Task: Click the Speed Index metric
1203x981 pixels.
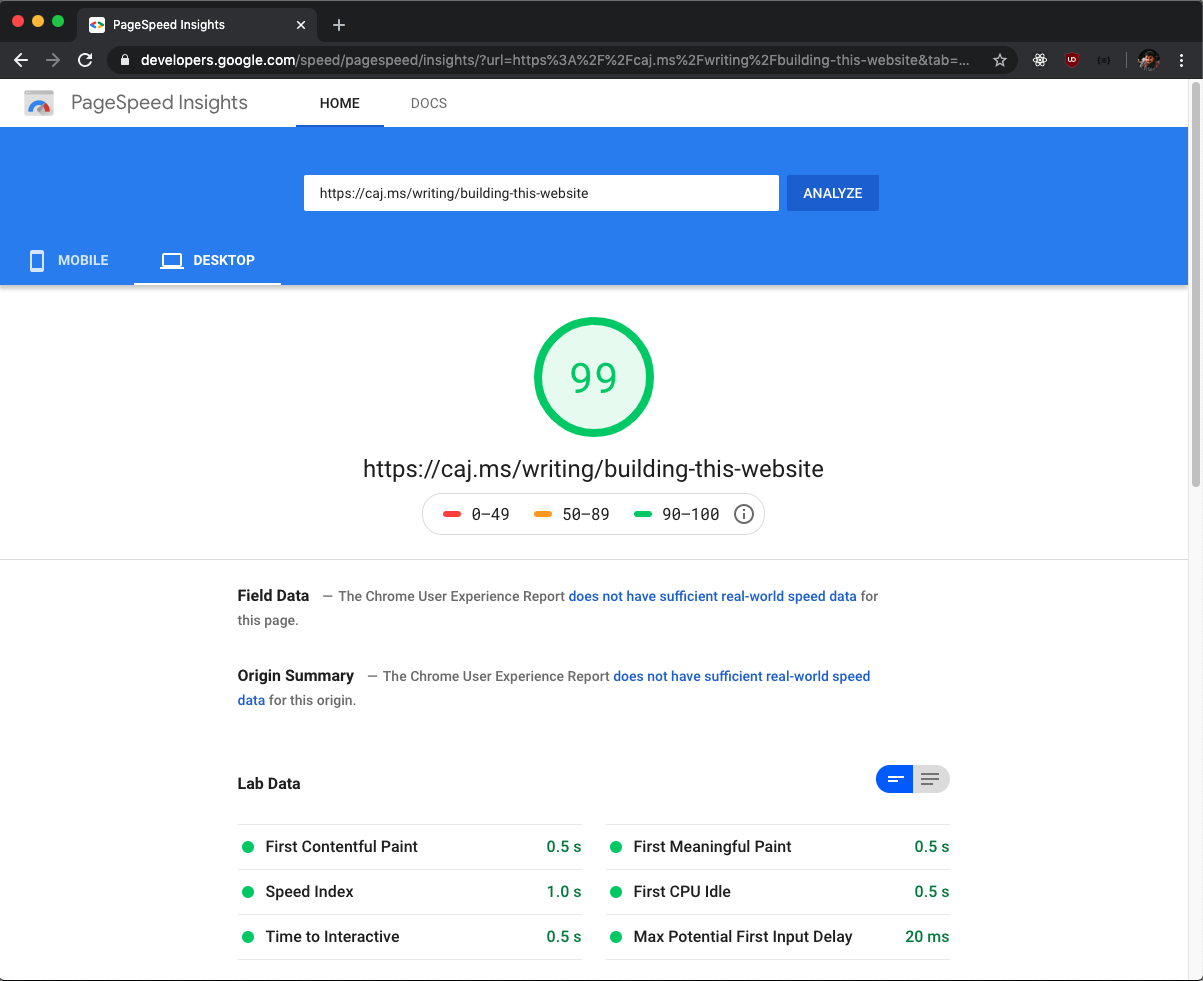Action: click(410, 891)
